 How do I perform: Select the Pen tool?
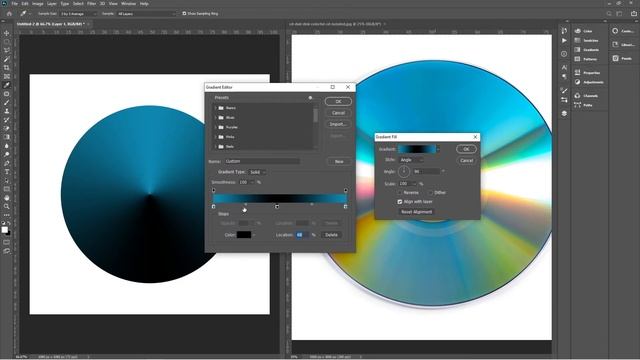click(x=7, y=163)
